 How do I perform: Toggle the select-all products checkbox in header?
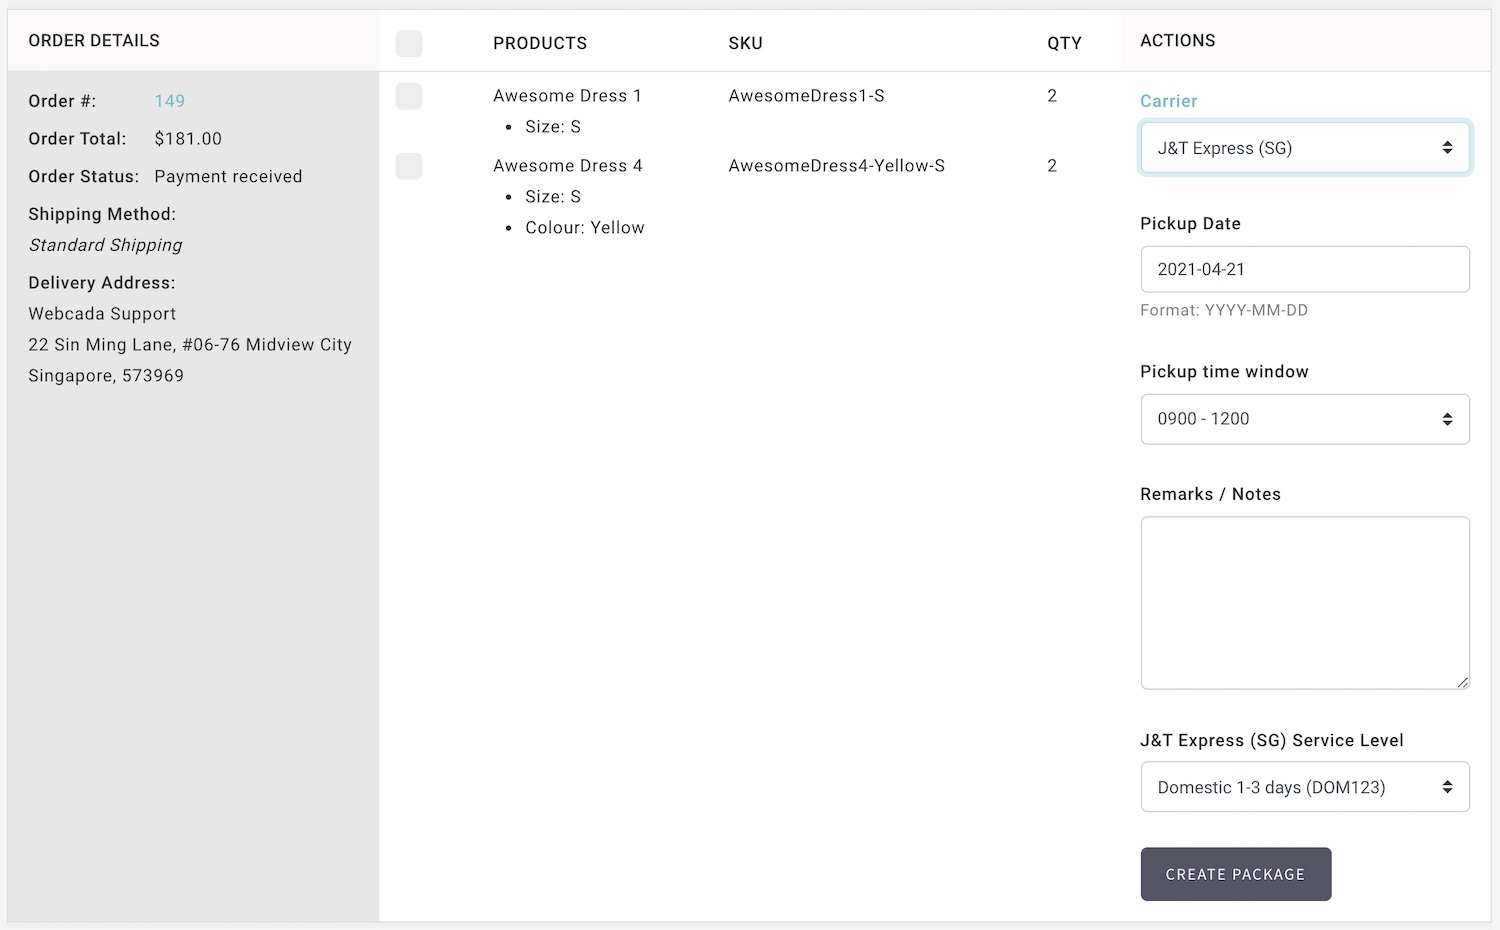(409, 43)
